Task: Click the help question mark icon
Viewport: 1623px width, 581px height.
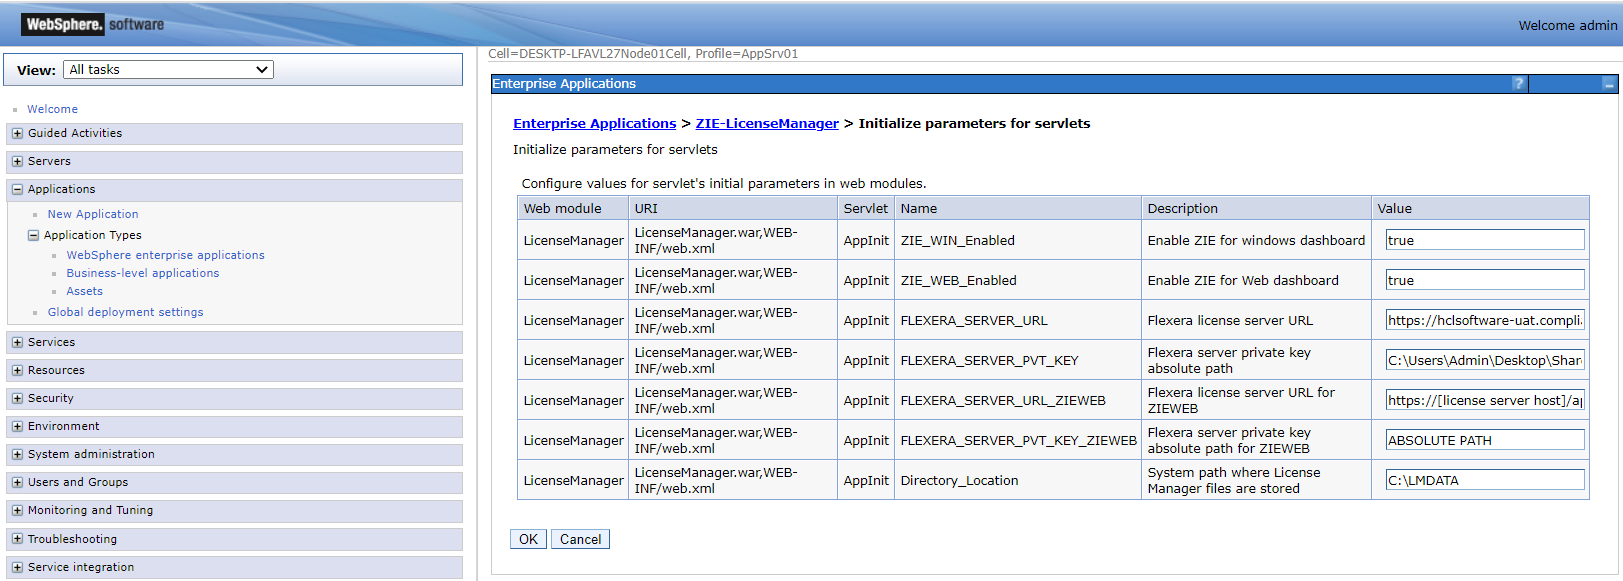Action: [1518, 84]
